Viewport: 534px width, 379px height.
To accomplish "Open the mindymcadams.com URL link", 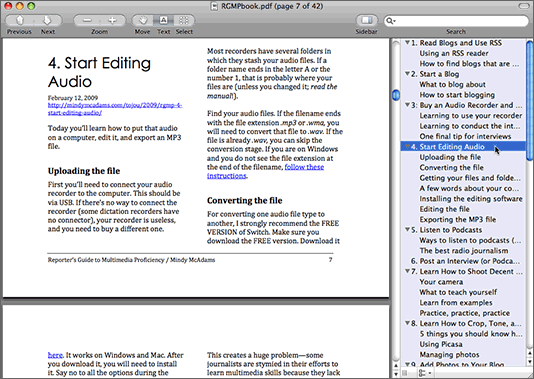I will pos(115,109).
